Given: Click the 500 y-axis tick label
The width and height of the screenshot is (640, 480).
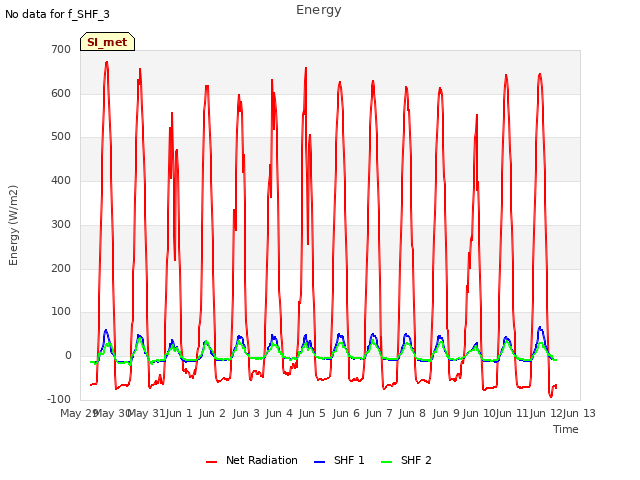Looking at the screenshot, I should pos(61,137).
